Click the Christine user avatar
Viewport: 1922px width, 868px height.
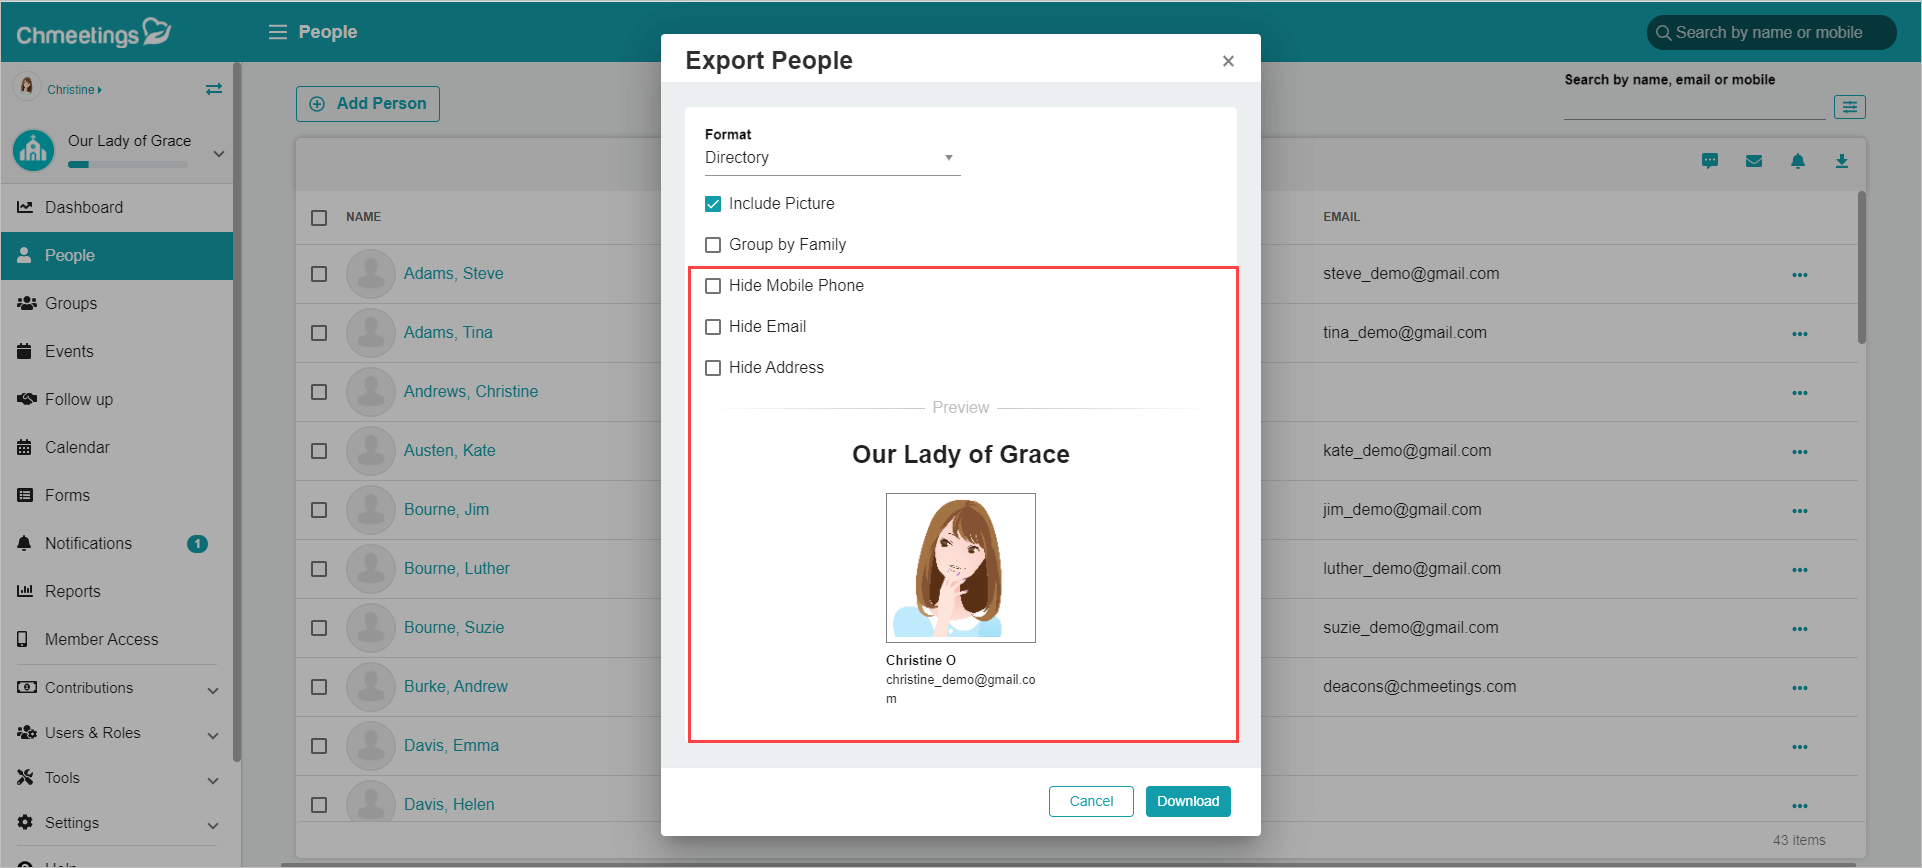(x=27, y=87)
